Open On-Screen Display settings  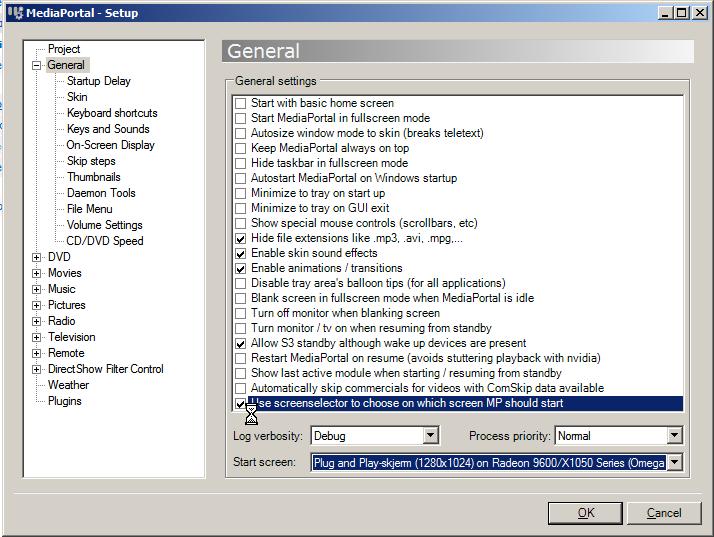click(111, 145)
